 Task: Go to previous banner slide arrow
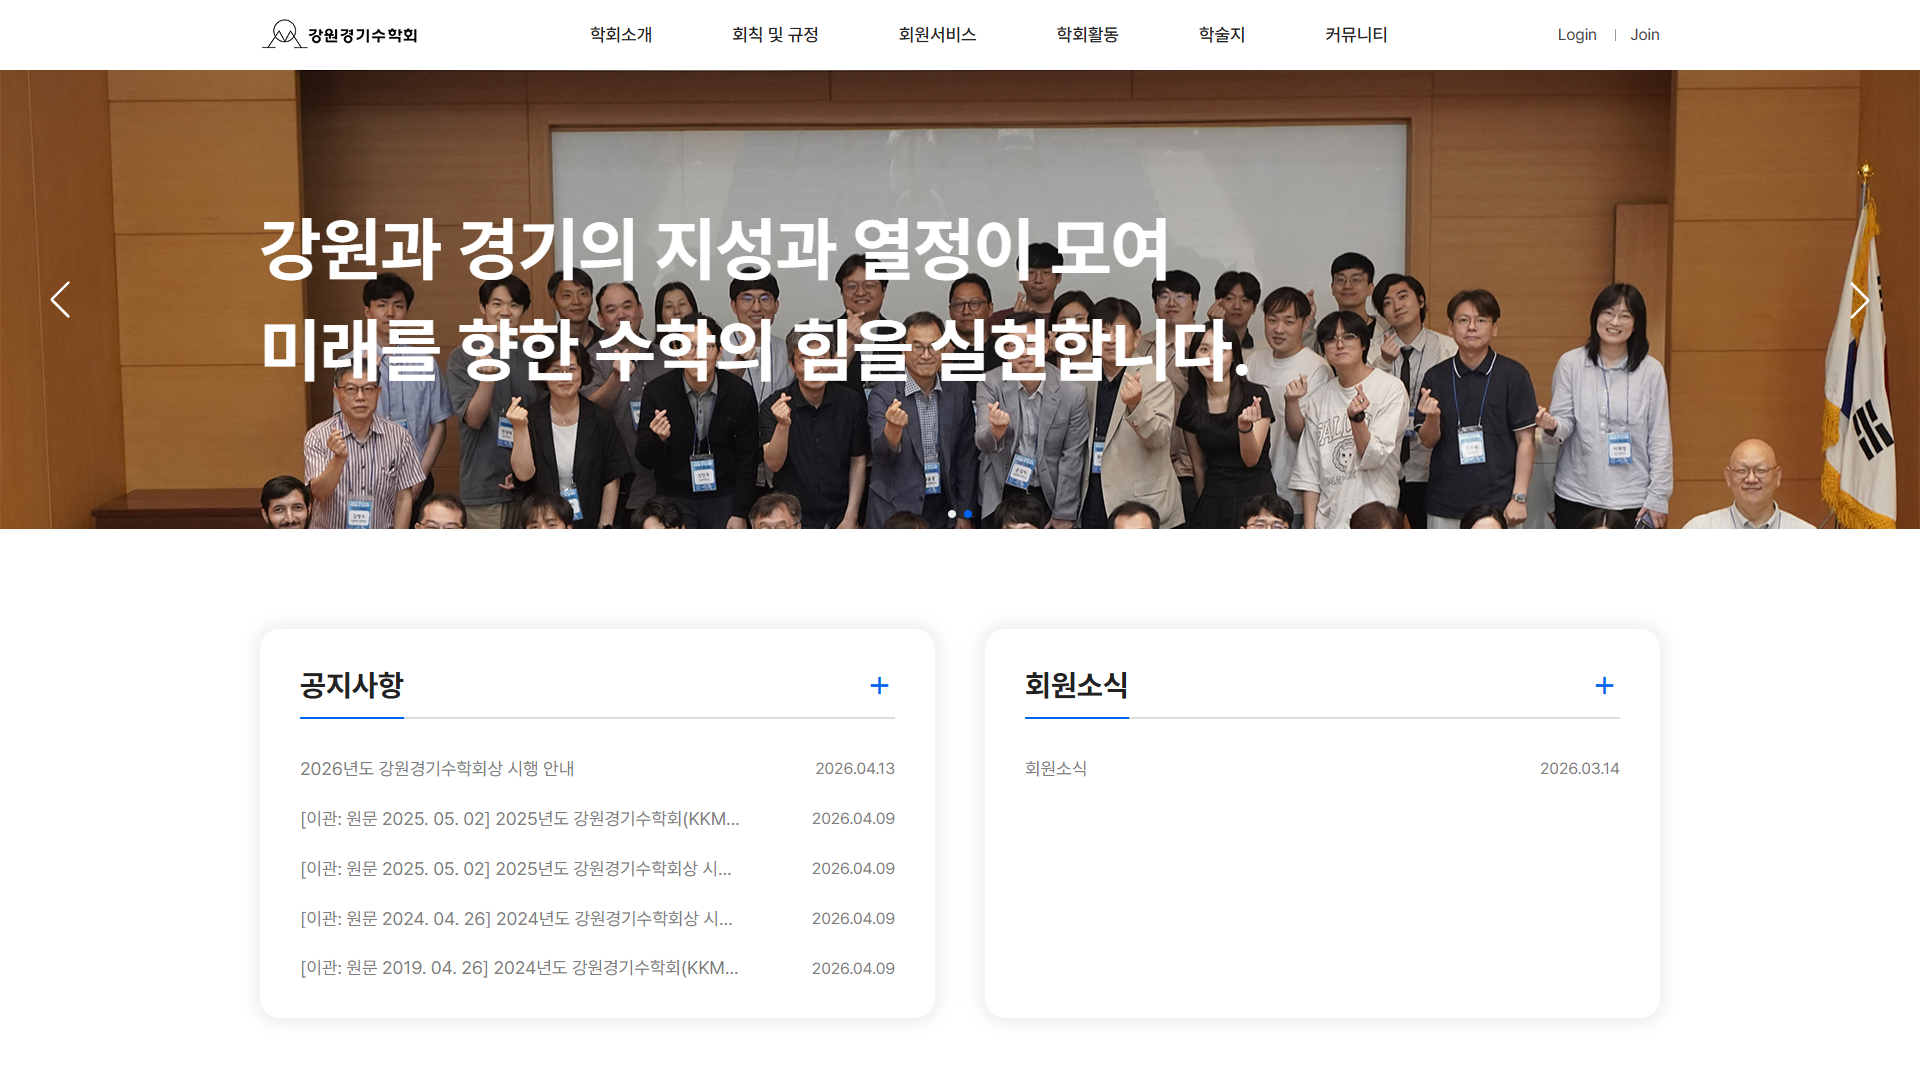(60, 299)
